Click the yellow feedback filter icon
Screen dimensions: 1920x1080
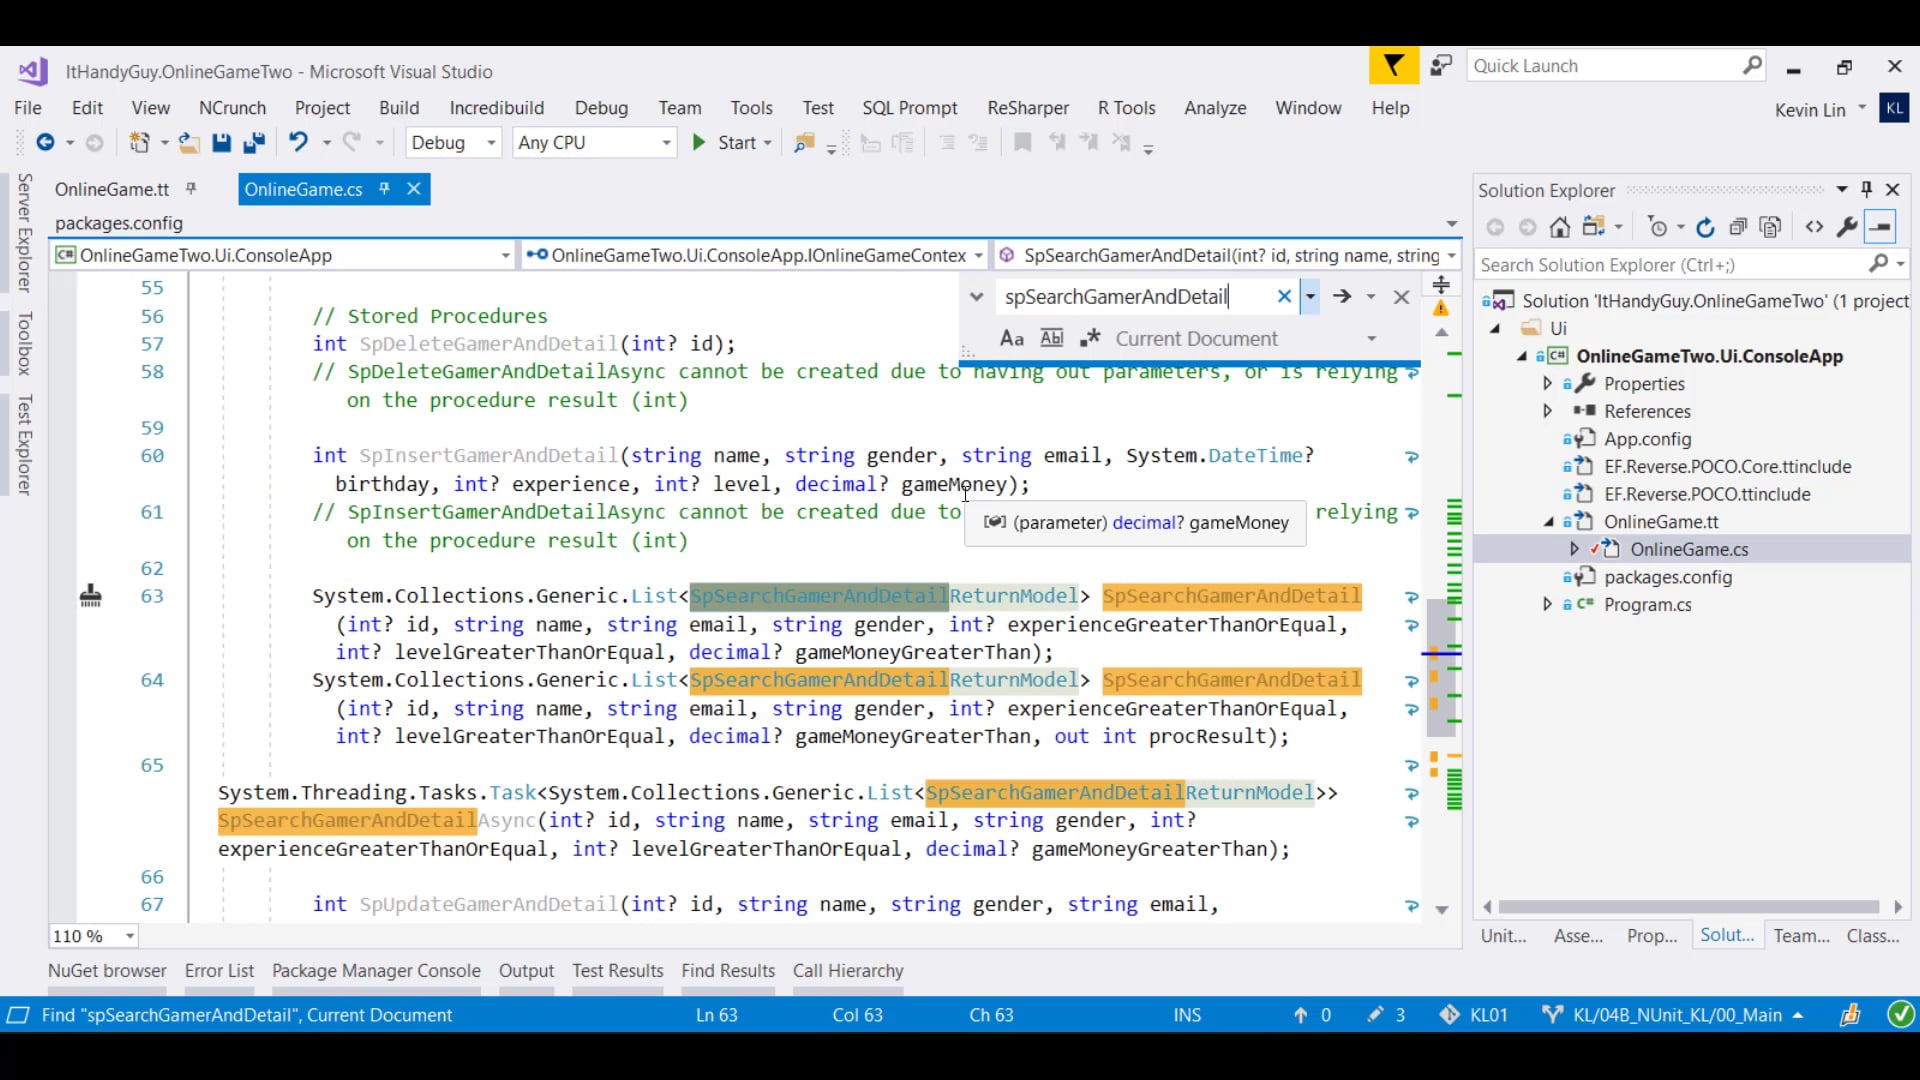tap(1393, 67)
